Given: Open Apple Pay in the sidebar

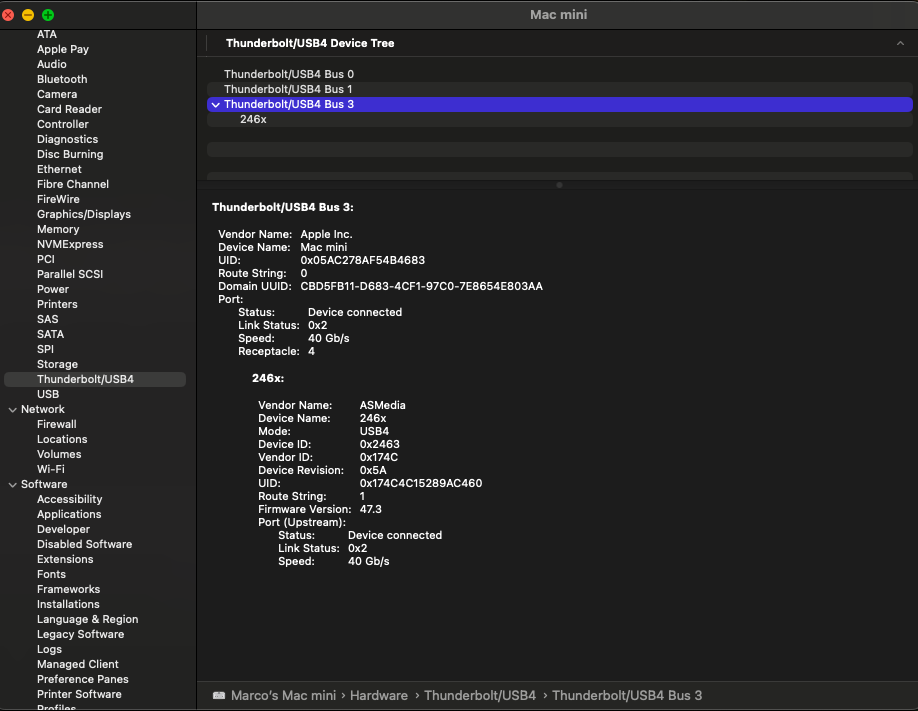Looking at the screenshot, I should pyautogui.click(x=63, y=49).
